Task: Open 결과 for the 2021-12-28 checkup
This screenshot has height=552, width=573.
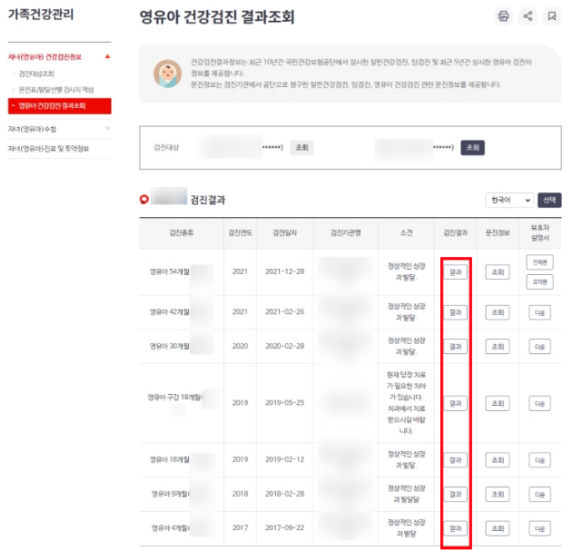Action: (455, 272)
